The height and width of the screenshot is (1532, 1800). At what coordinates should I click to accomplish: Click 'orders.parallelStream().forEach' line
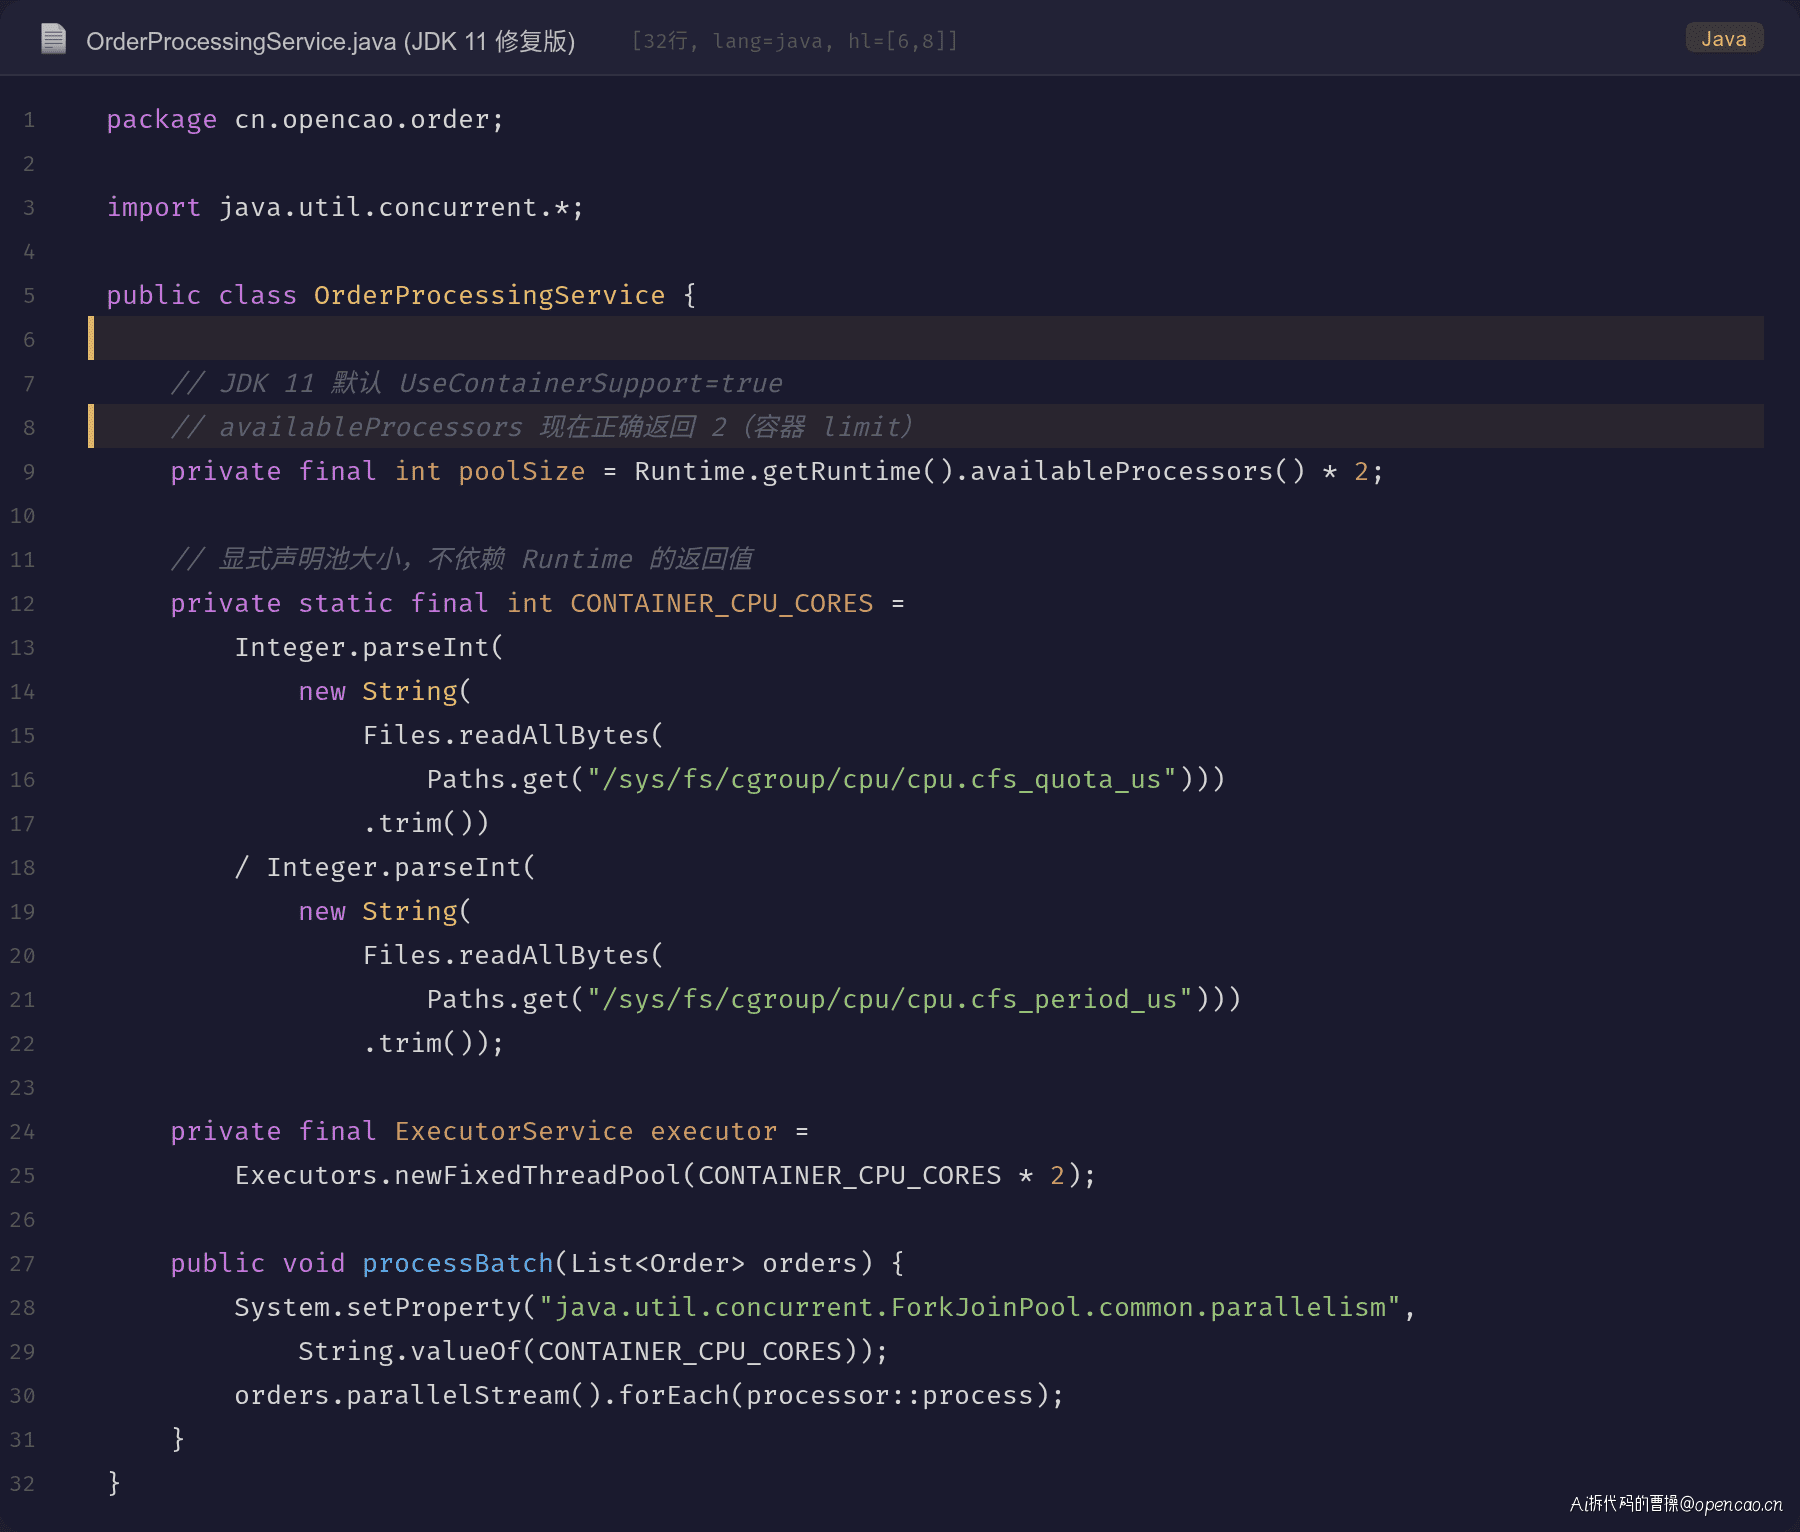649,1396
